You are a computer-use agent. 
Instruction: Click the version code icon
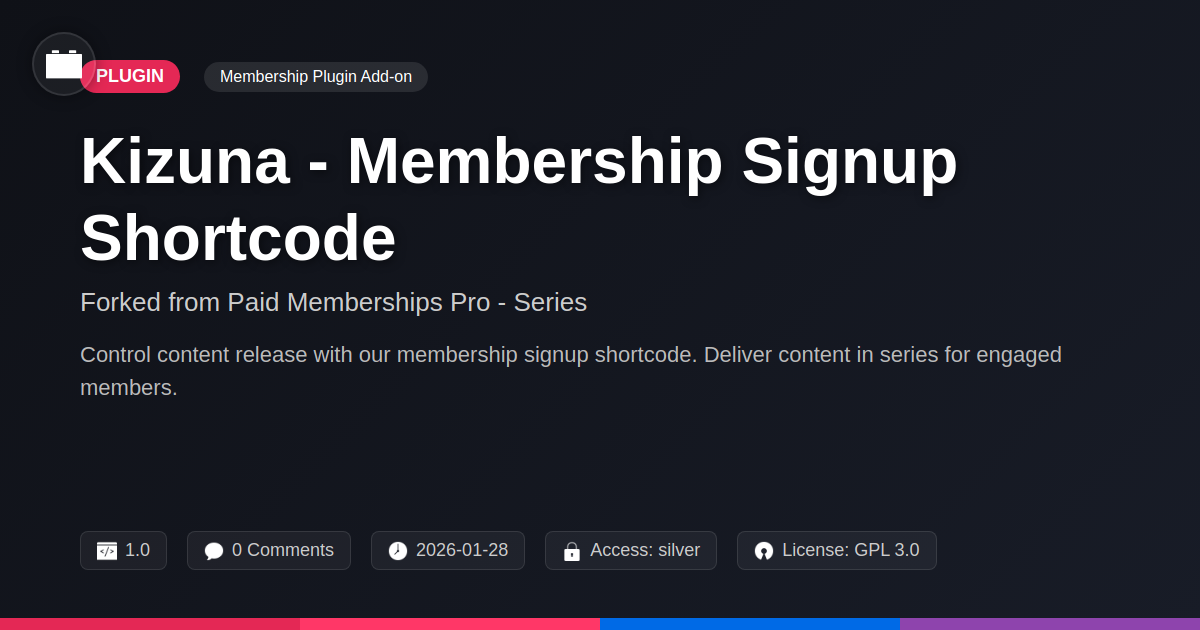click(107, 551)
